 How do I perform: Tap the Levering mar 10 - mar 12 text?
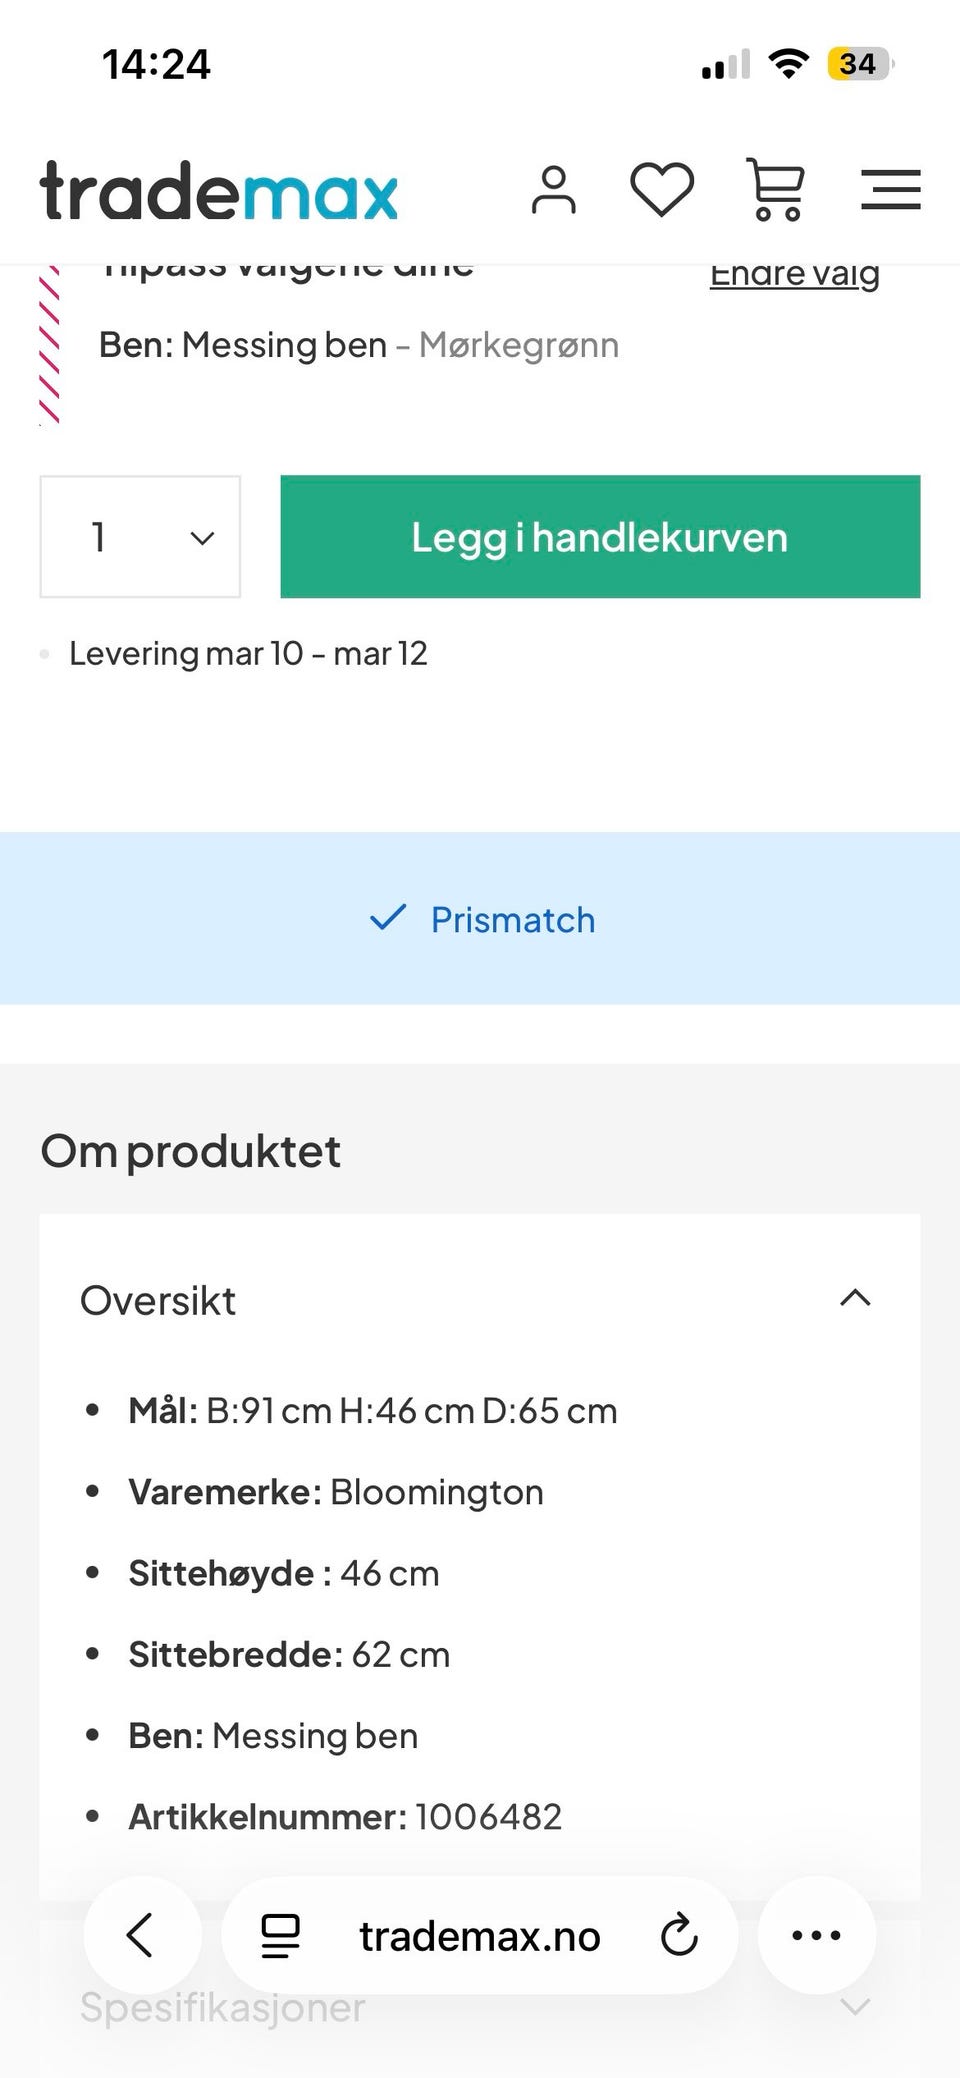click(248, 654)
